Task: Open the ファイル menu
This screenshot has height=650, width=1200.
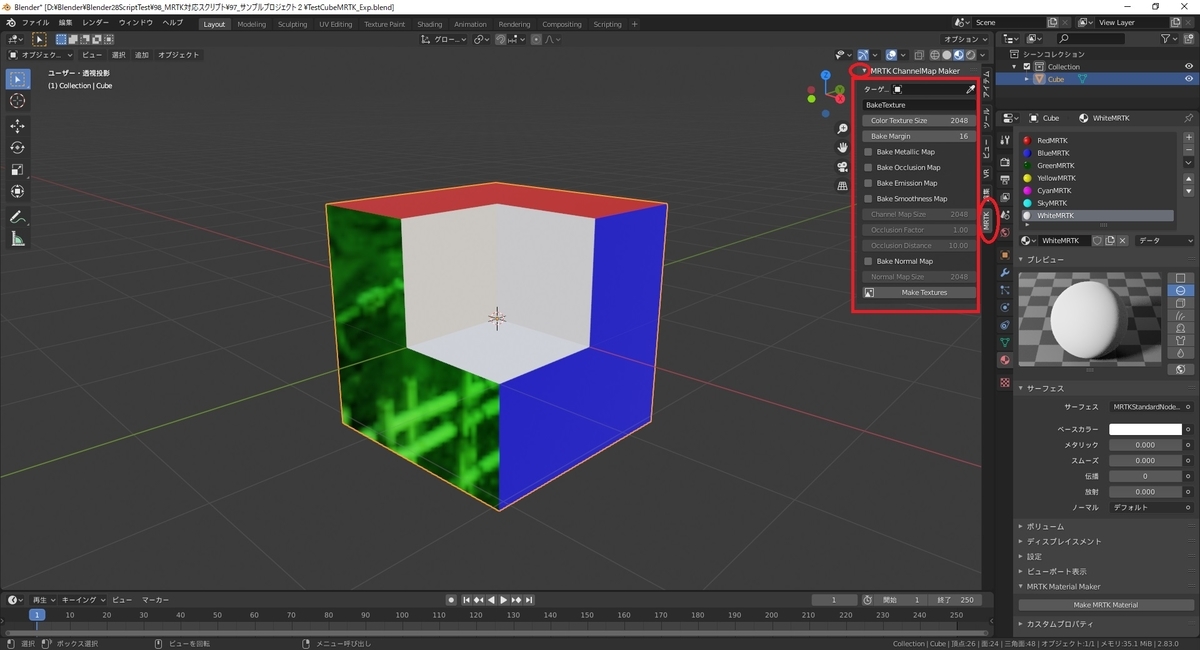Action: coord(35,22)
